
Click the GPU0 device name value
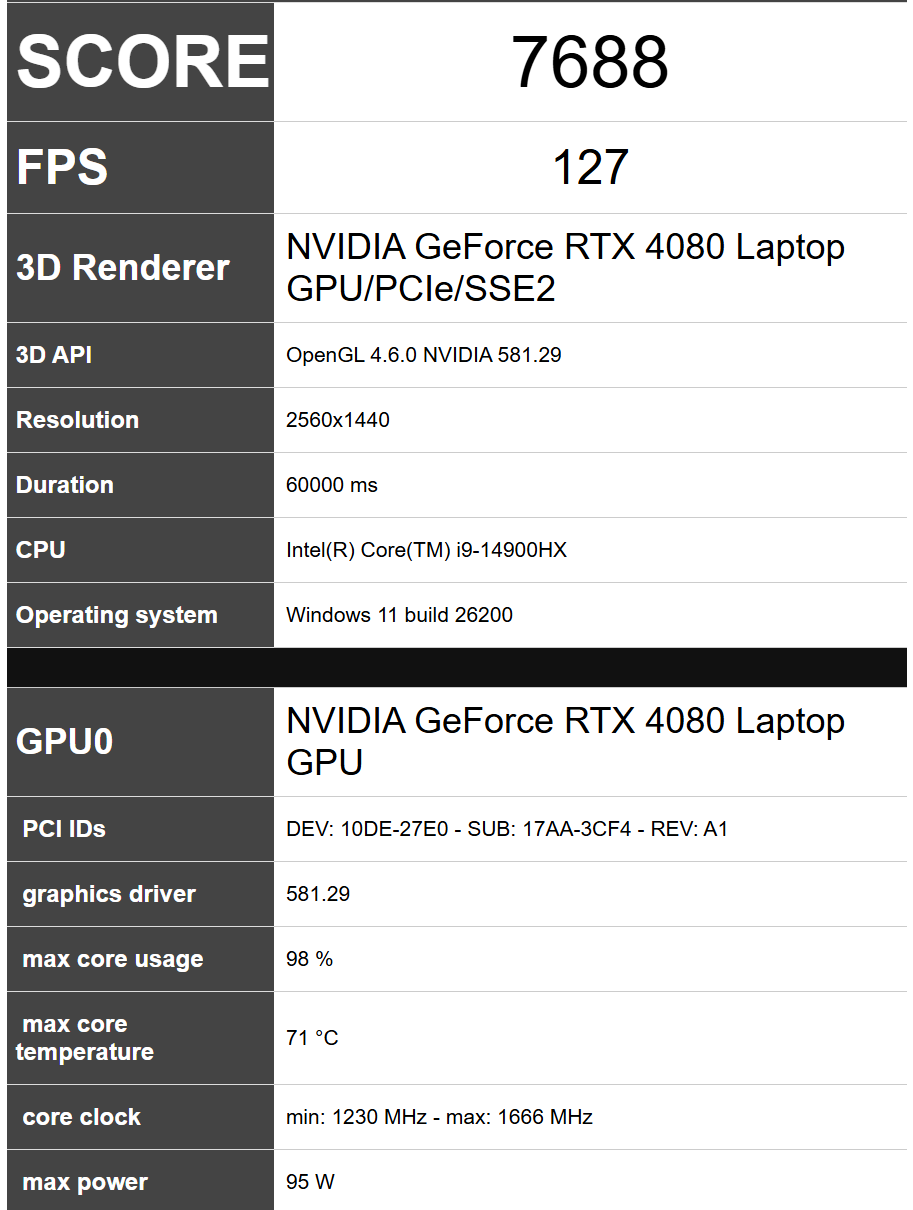pyautogui.click(x=565, y=741)
